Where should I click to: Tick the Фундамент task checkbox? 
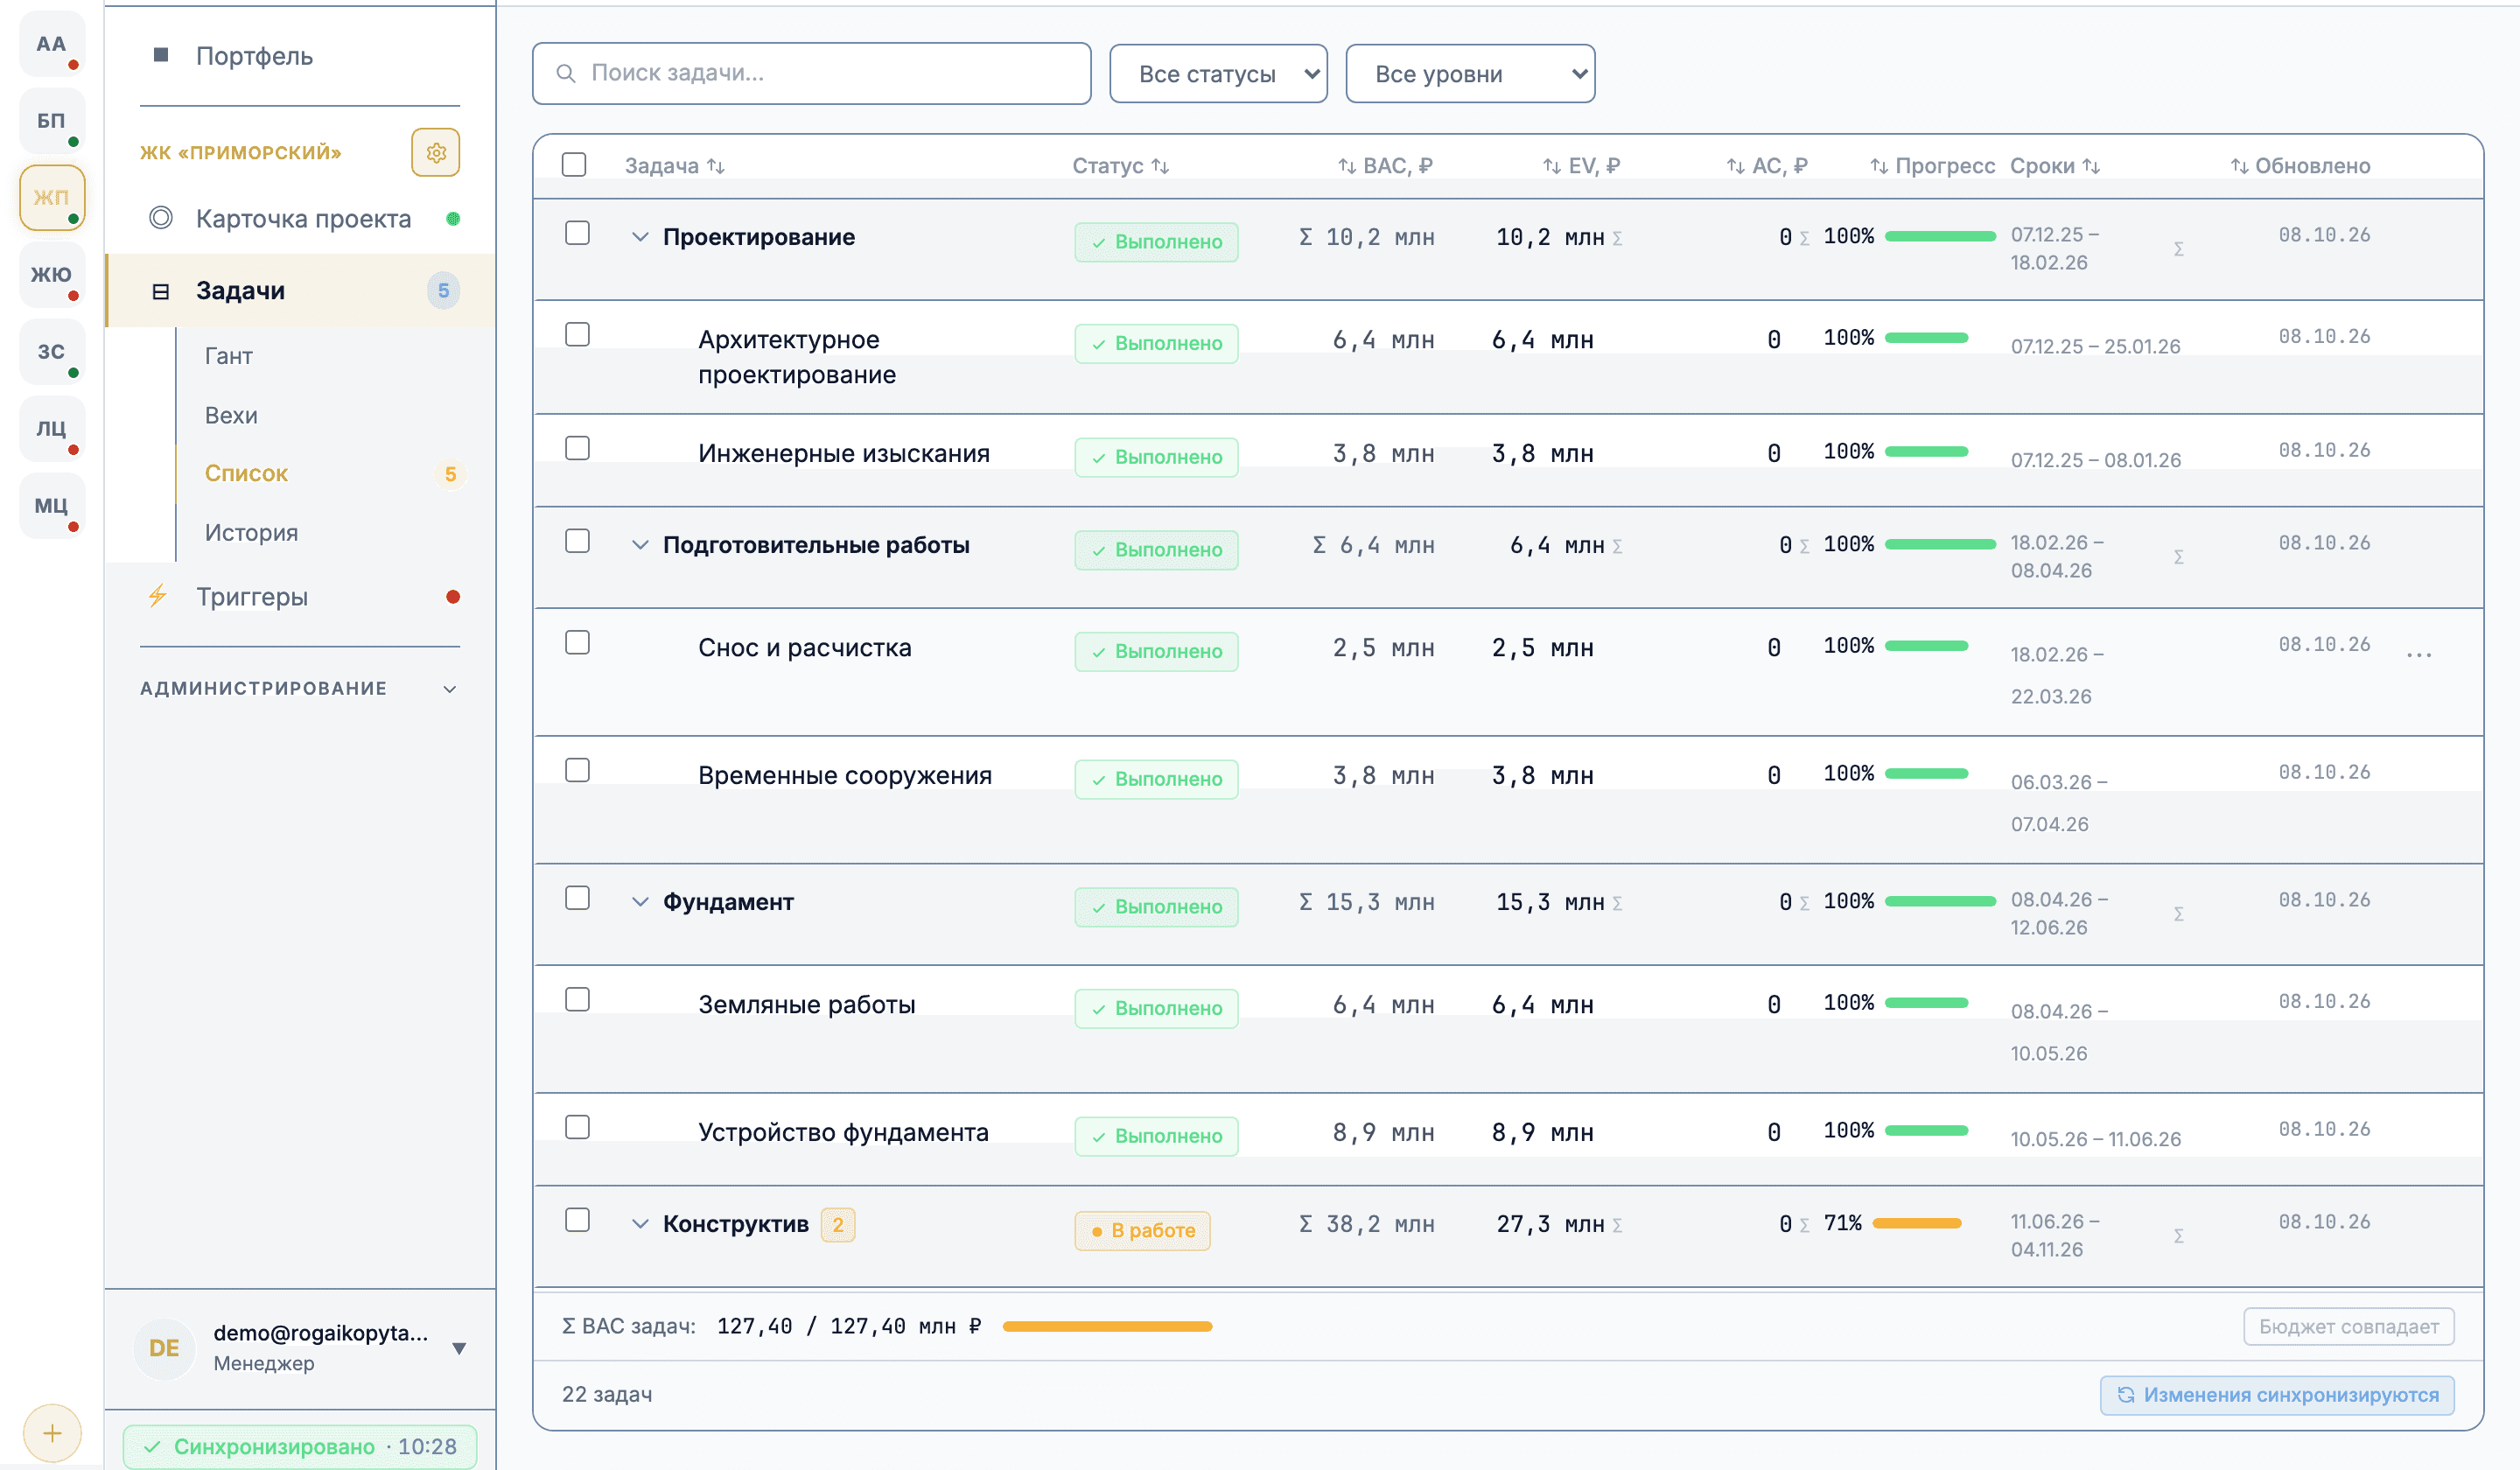tap(577, 898)
